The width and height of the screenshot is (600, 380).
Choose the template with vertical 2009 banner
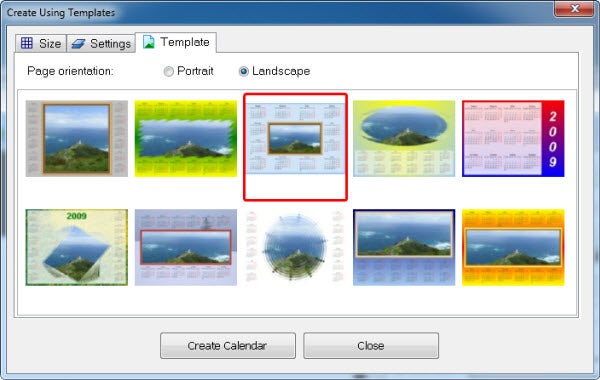pyautogui.click(x=513, y=139)
